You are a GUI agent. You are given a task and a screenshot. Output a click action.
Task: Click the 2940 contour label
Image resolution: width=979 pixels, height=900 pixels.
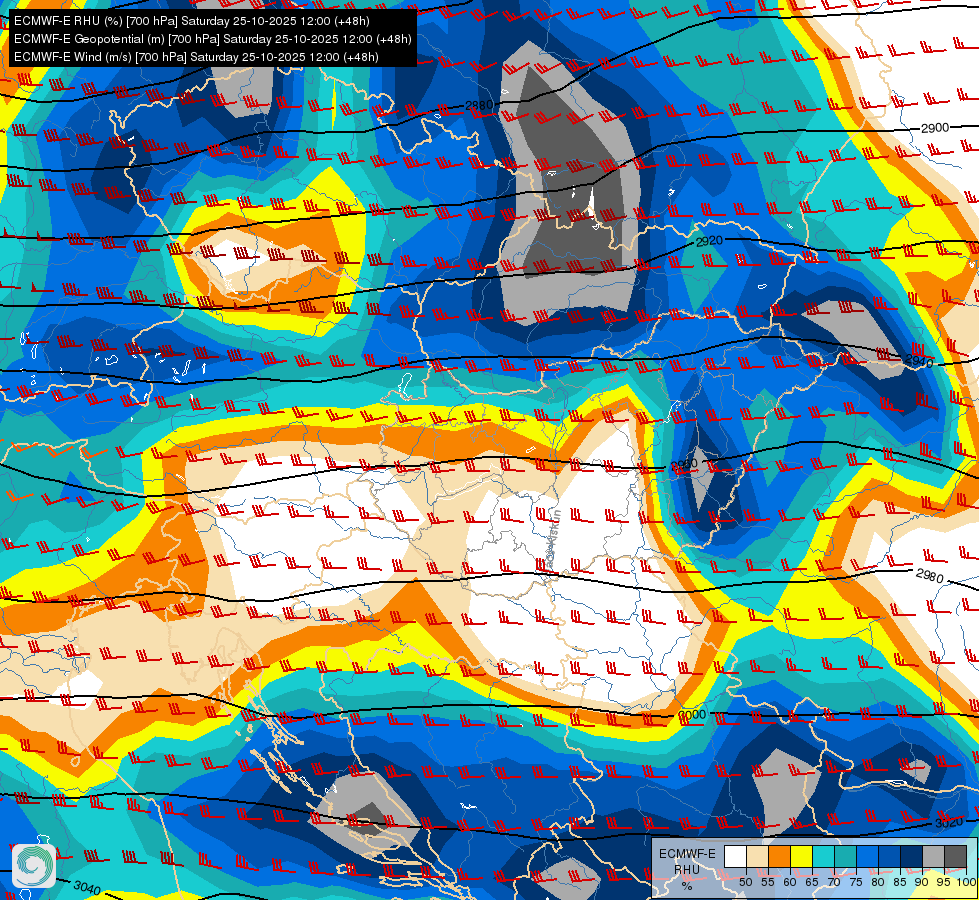click(x=919, y=362)
